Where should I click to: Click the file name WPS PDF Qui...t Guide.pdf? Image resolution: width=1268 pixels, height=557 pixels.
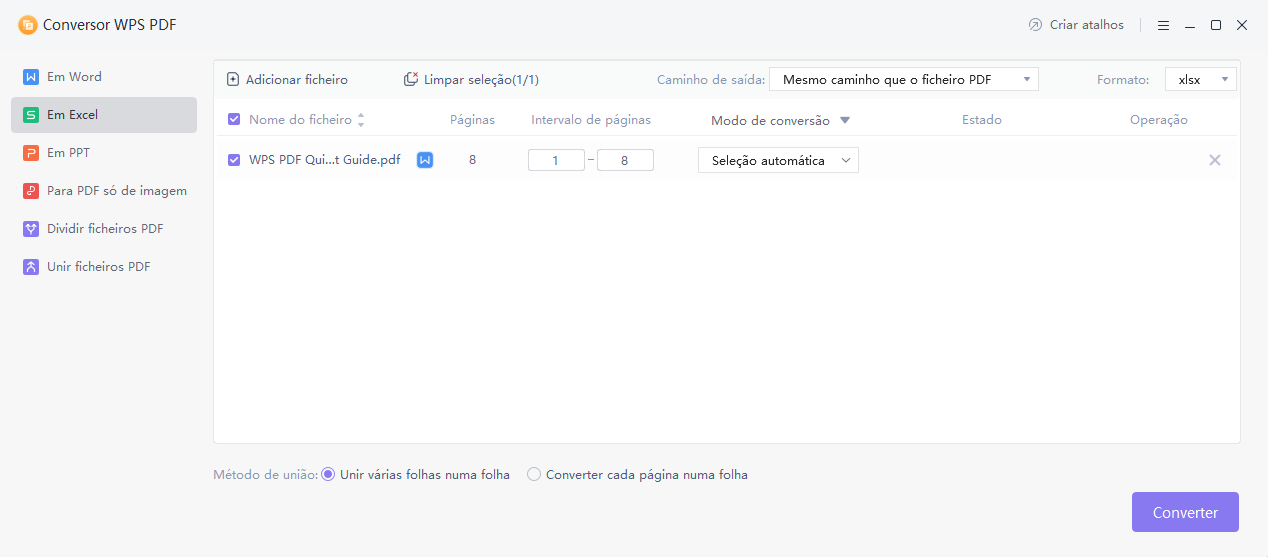(x=325, y=160)
